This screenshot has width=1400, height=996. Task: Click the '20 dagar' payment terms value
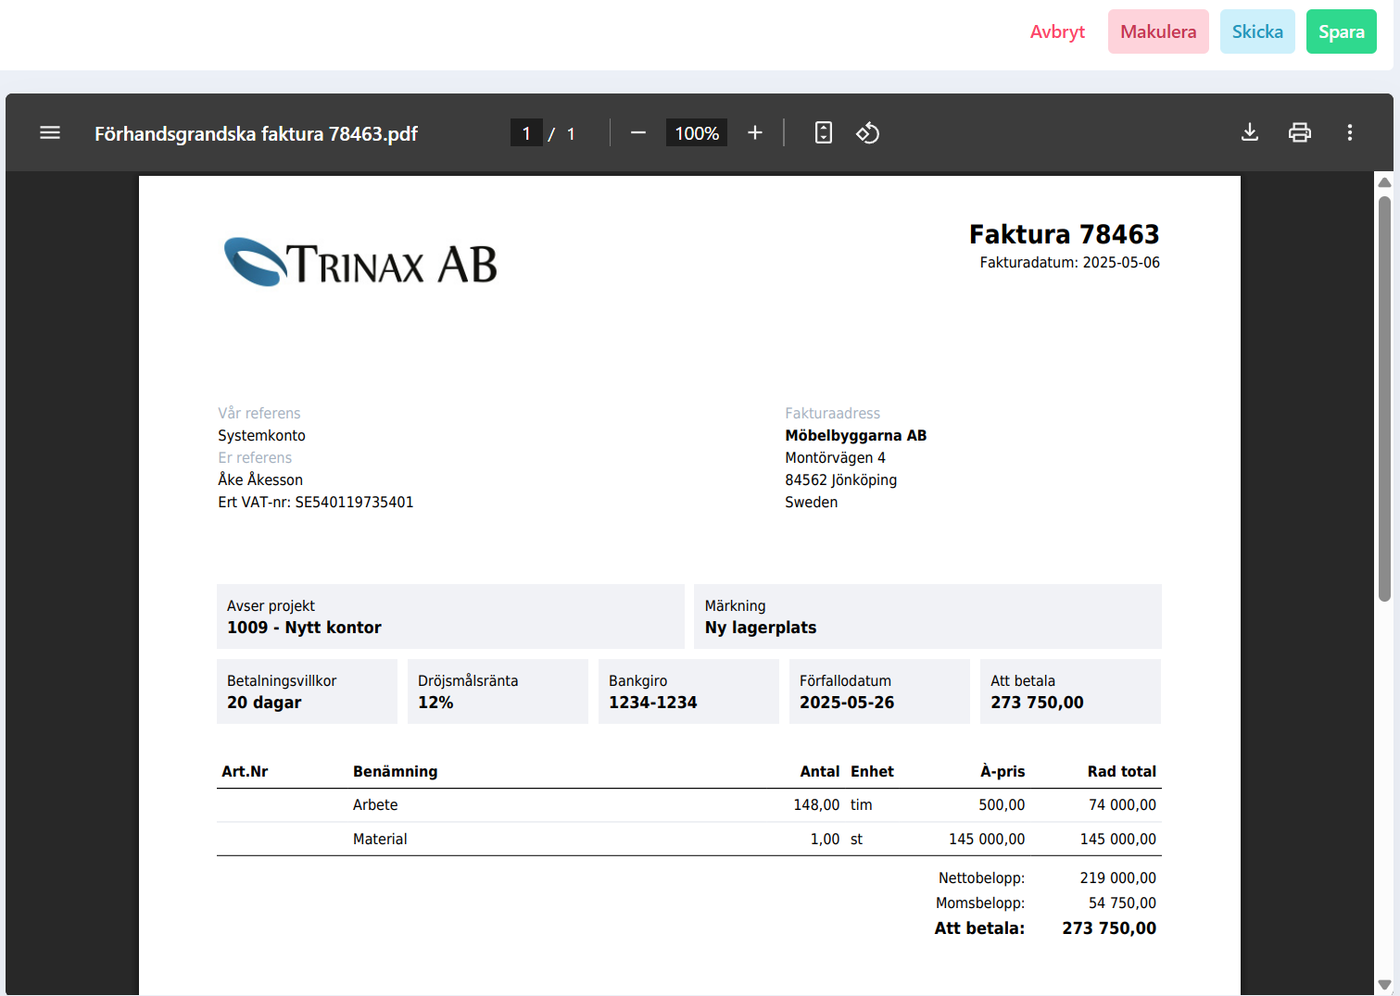pyautogui.click(x=264, y=703)
